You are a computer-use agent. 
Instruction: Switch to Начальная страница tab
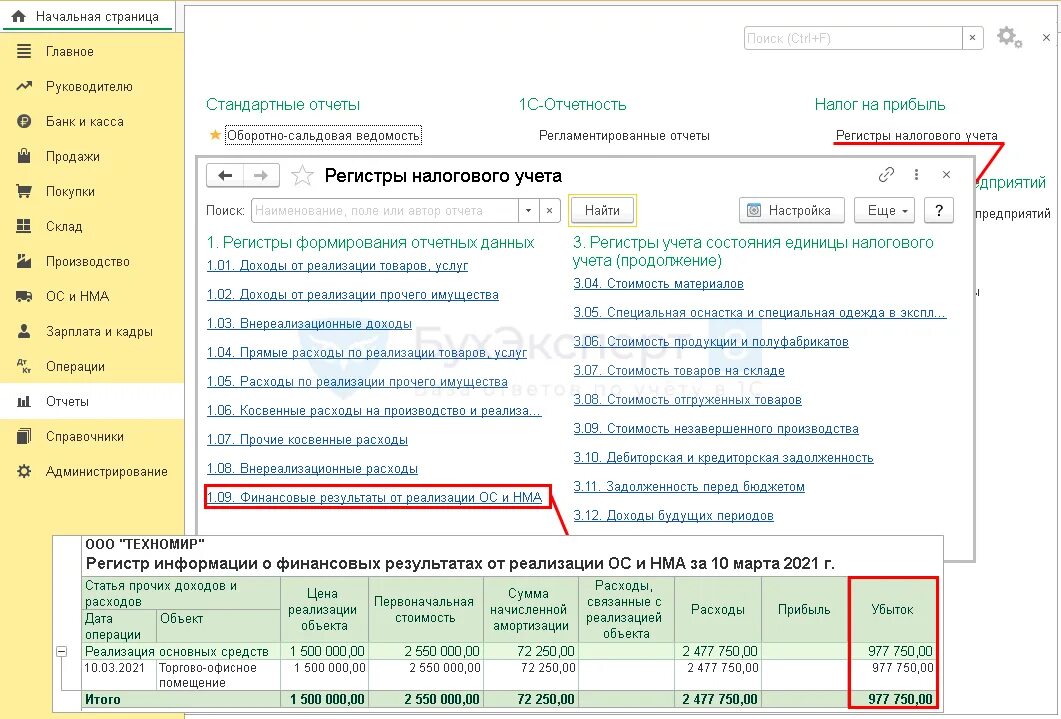tap(88, 16)
